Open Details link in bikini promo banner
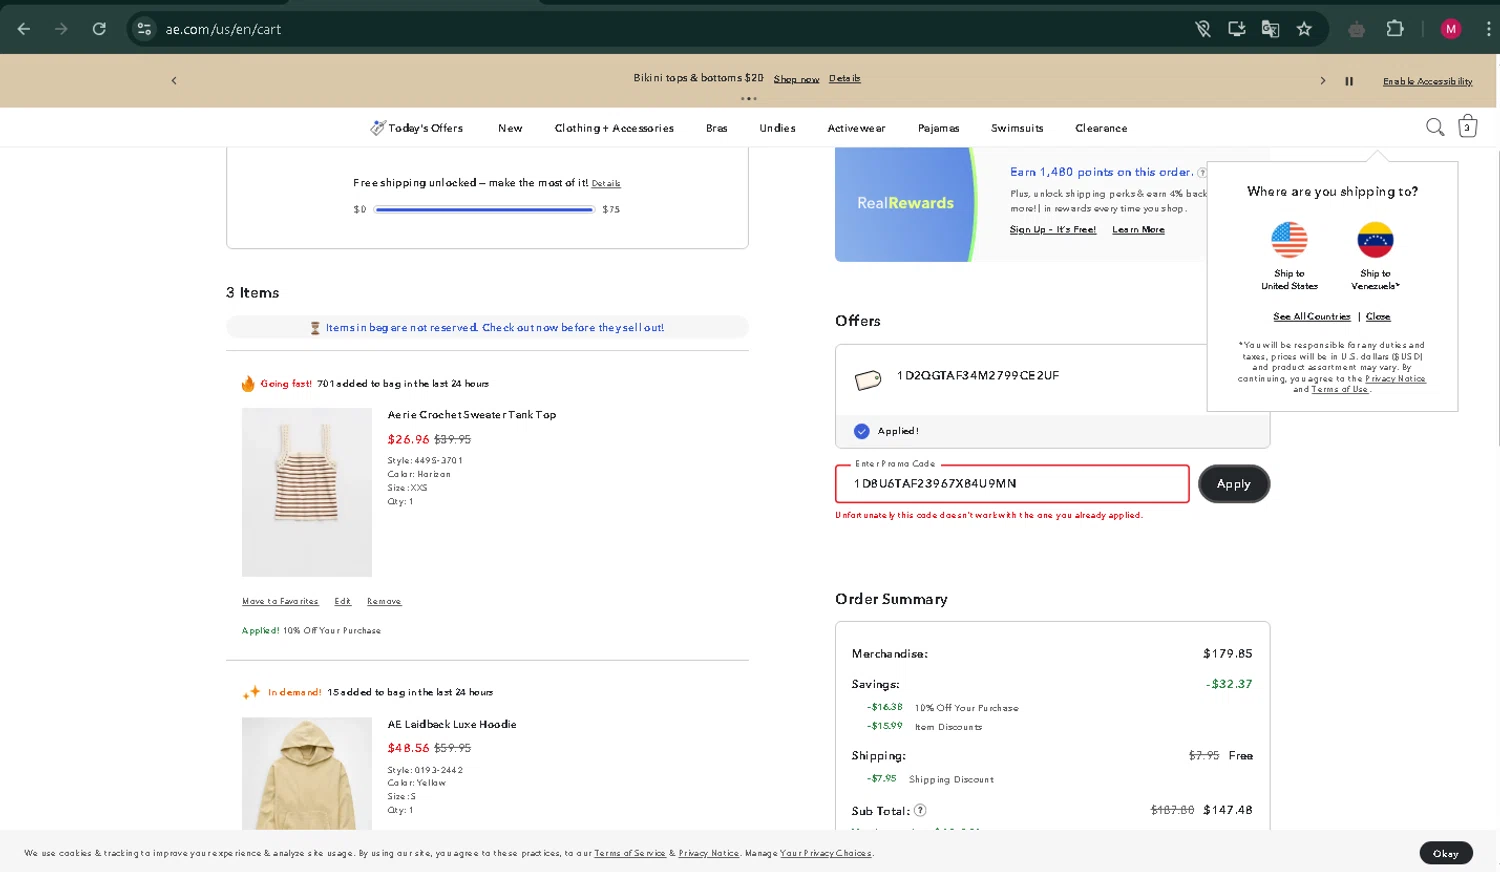The width and height of the screenshot is (1500, 872). pos(844,78)
